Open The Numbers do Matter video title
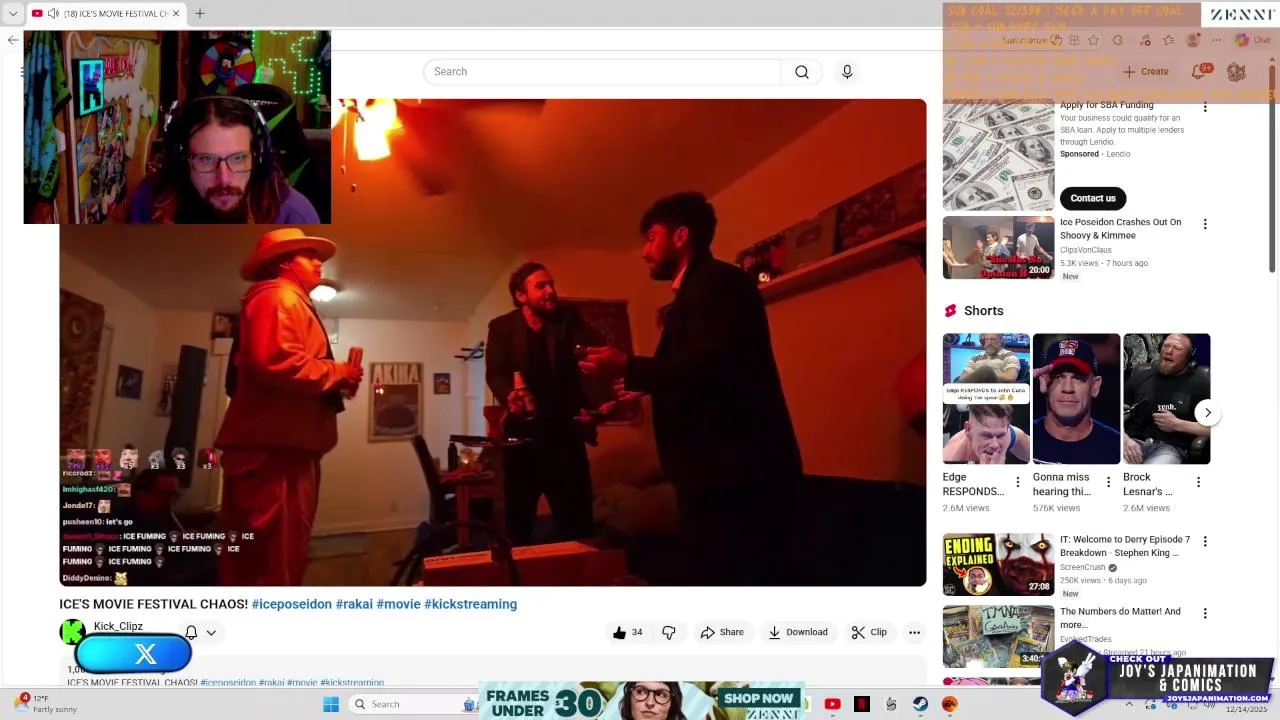 click(1120, 618)
